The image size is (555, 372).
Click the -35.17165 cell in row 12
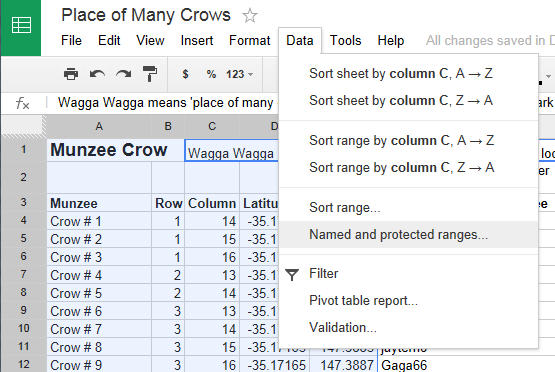275,365
